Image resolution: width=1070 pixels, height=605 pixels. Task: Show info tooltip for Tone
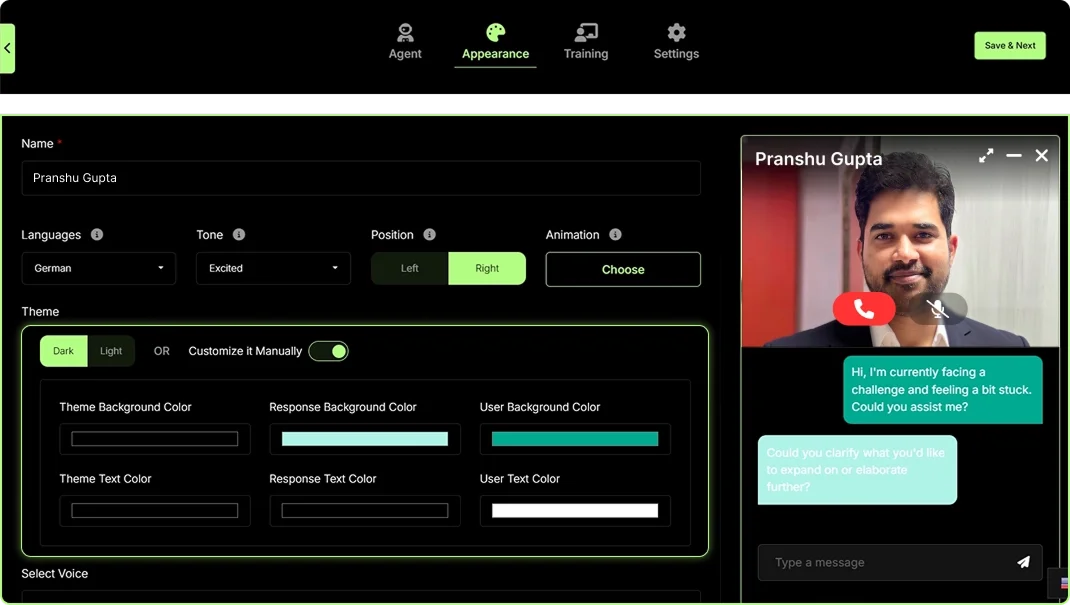point(239,235)
